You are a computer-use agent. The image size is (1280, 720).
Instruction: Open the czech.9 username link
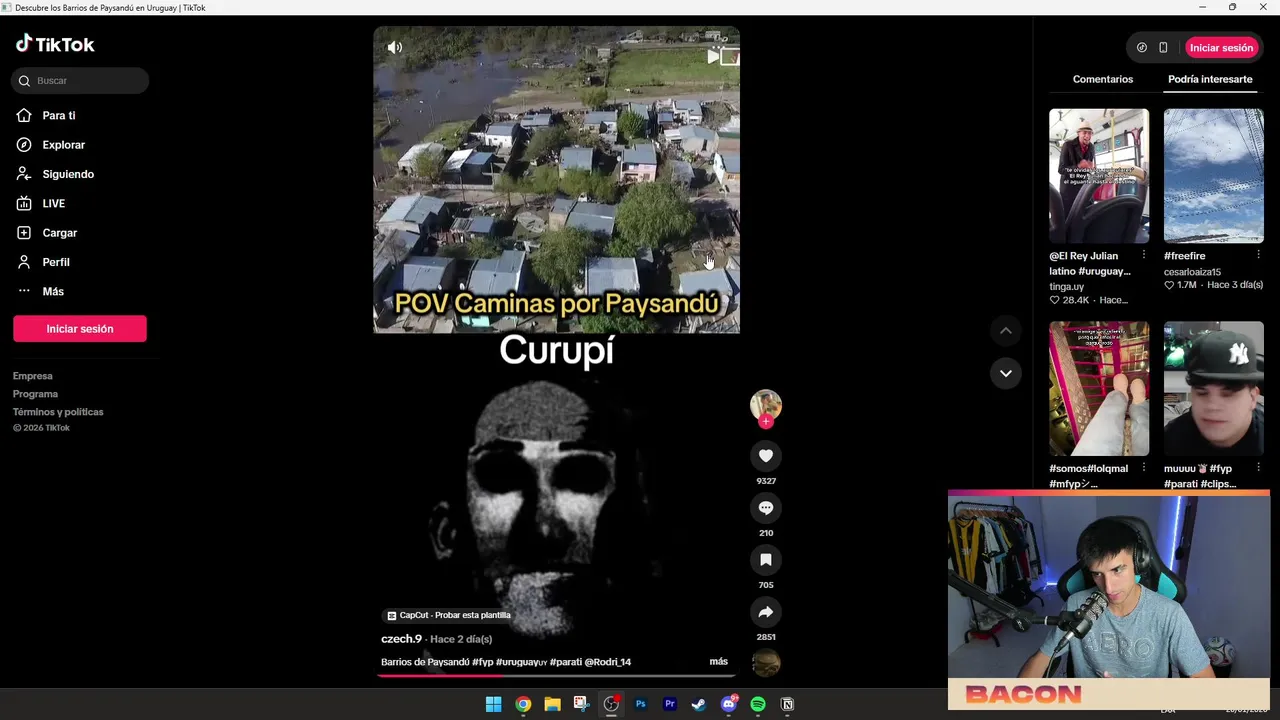point(401,639)
